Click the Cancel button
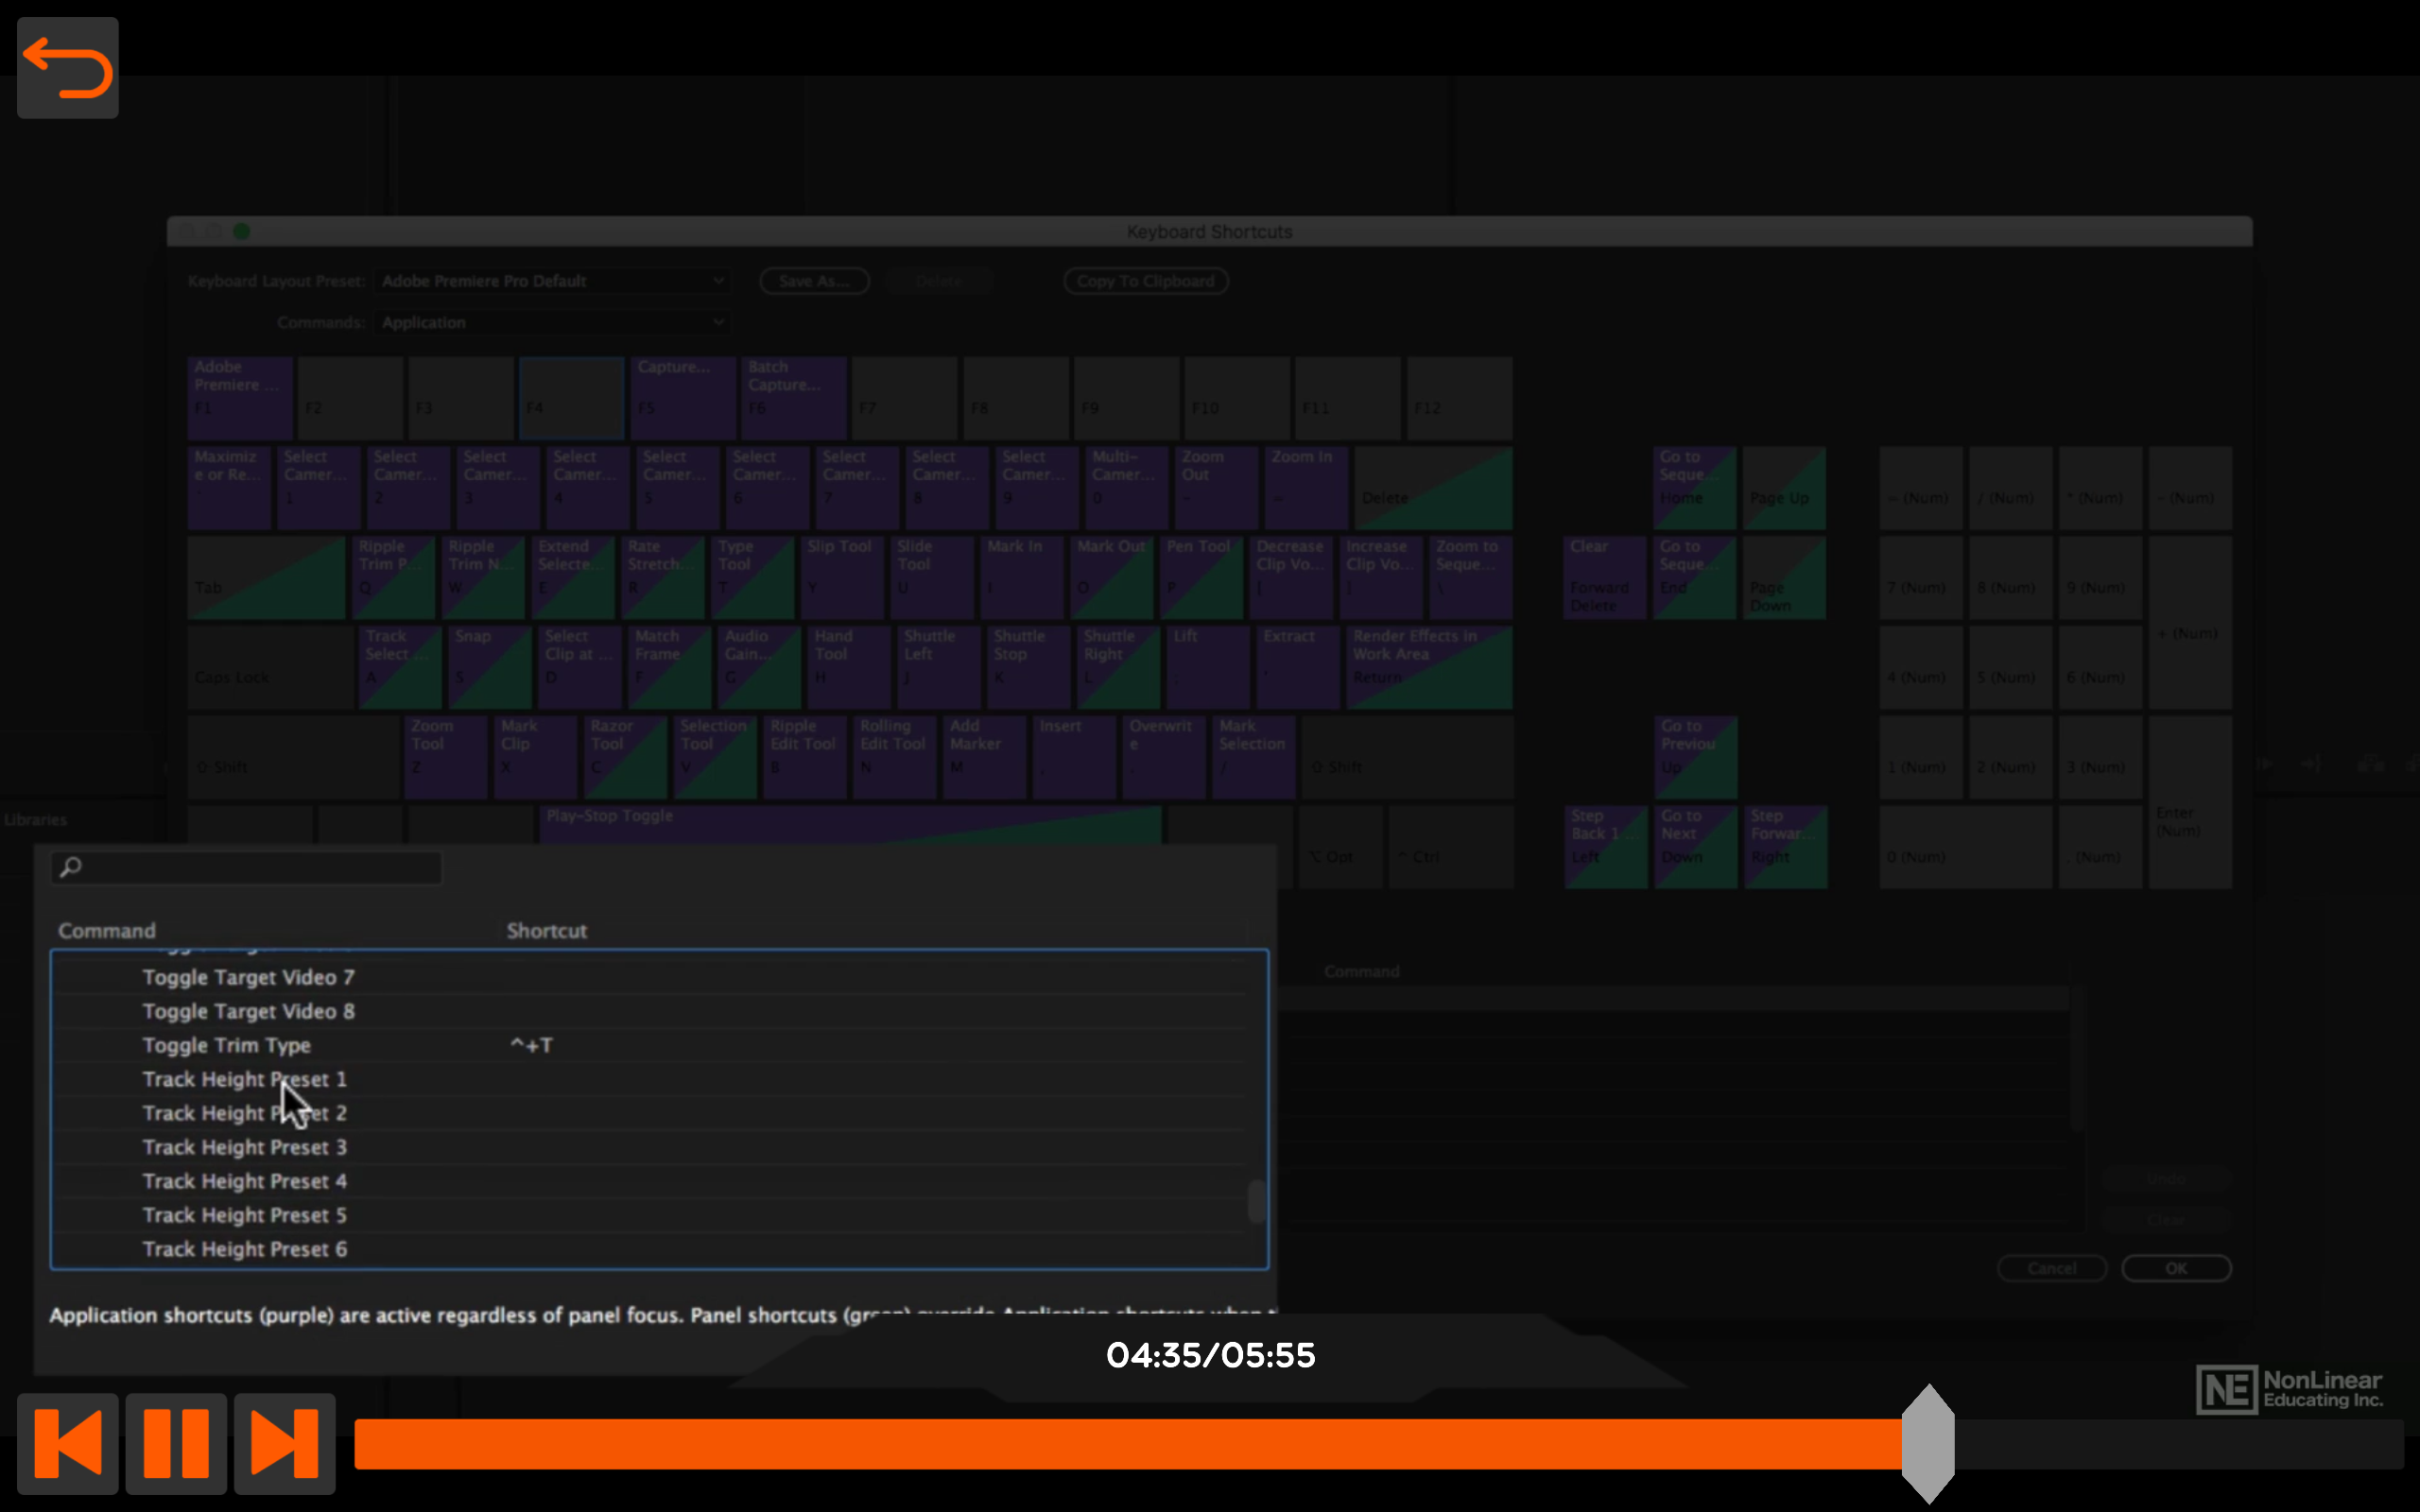The image size is (2420, 1512). click(x=2052, y=1268)
